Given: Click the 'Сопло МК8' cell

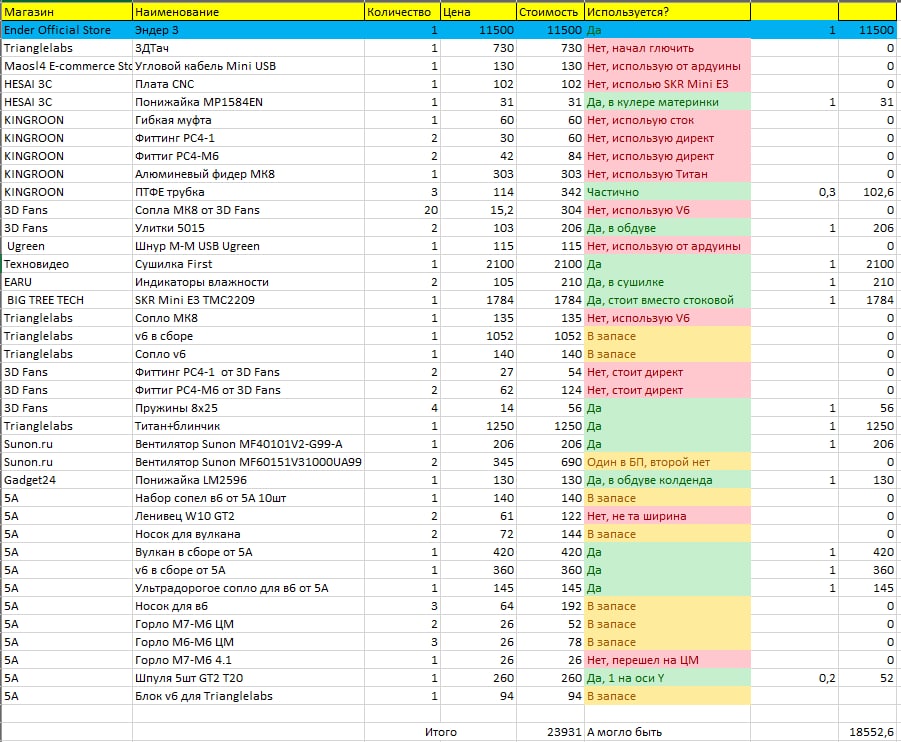Looking at the screenshot, I should click(x=248, y=318).
